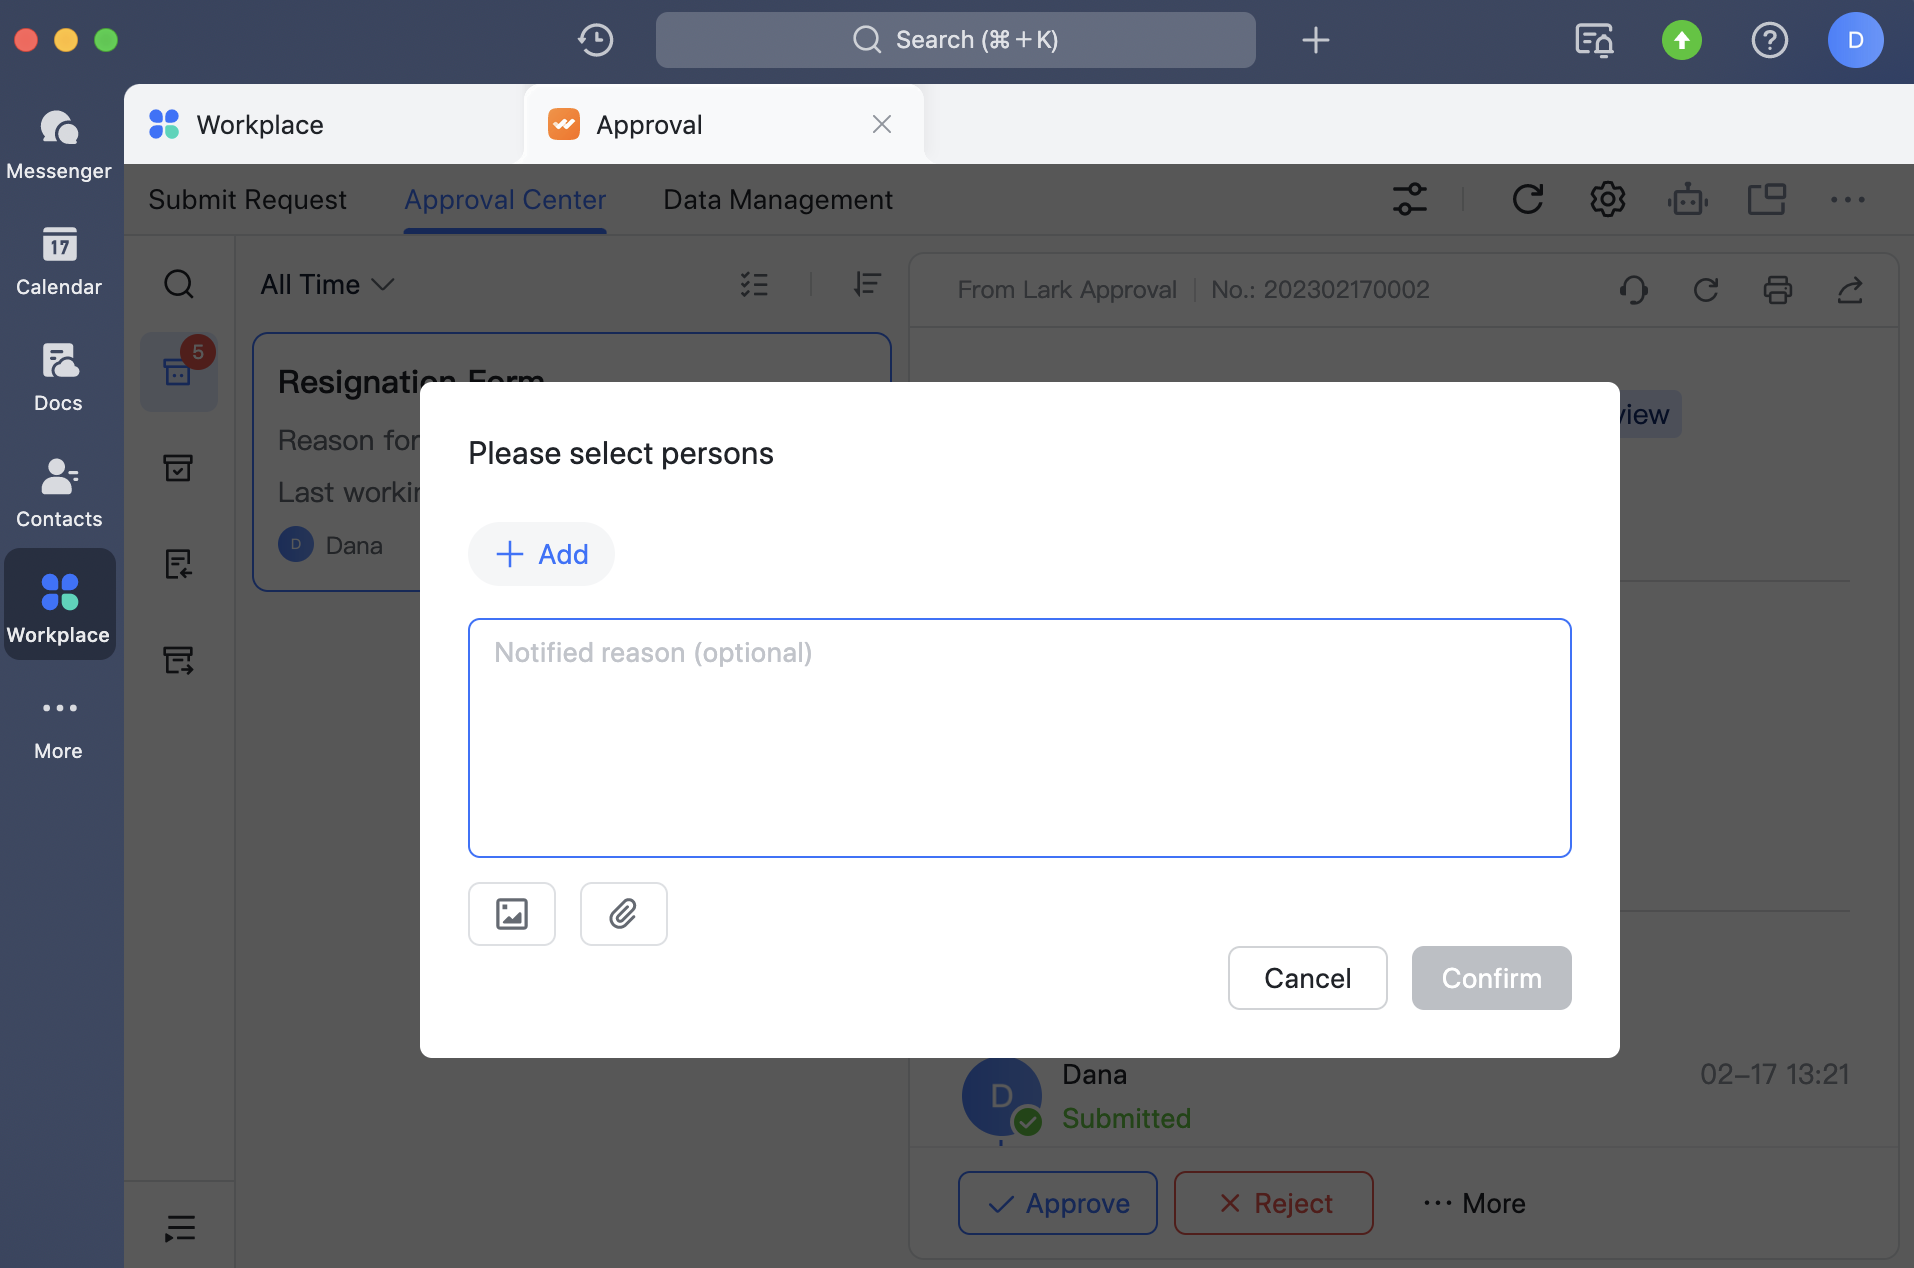Screen dimensions: 1914x1268
Task: Open the history clock icon
Action: 596,40
